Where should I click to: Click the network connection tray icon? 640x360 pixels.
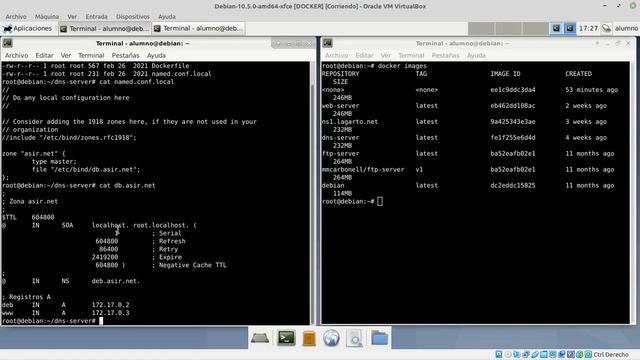pyautogui.click(x=606, y=28)
